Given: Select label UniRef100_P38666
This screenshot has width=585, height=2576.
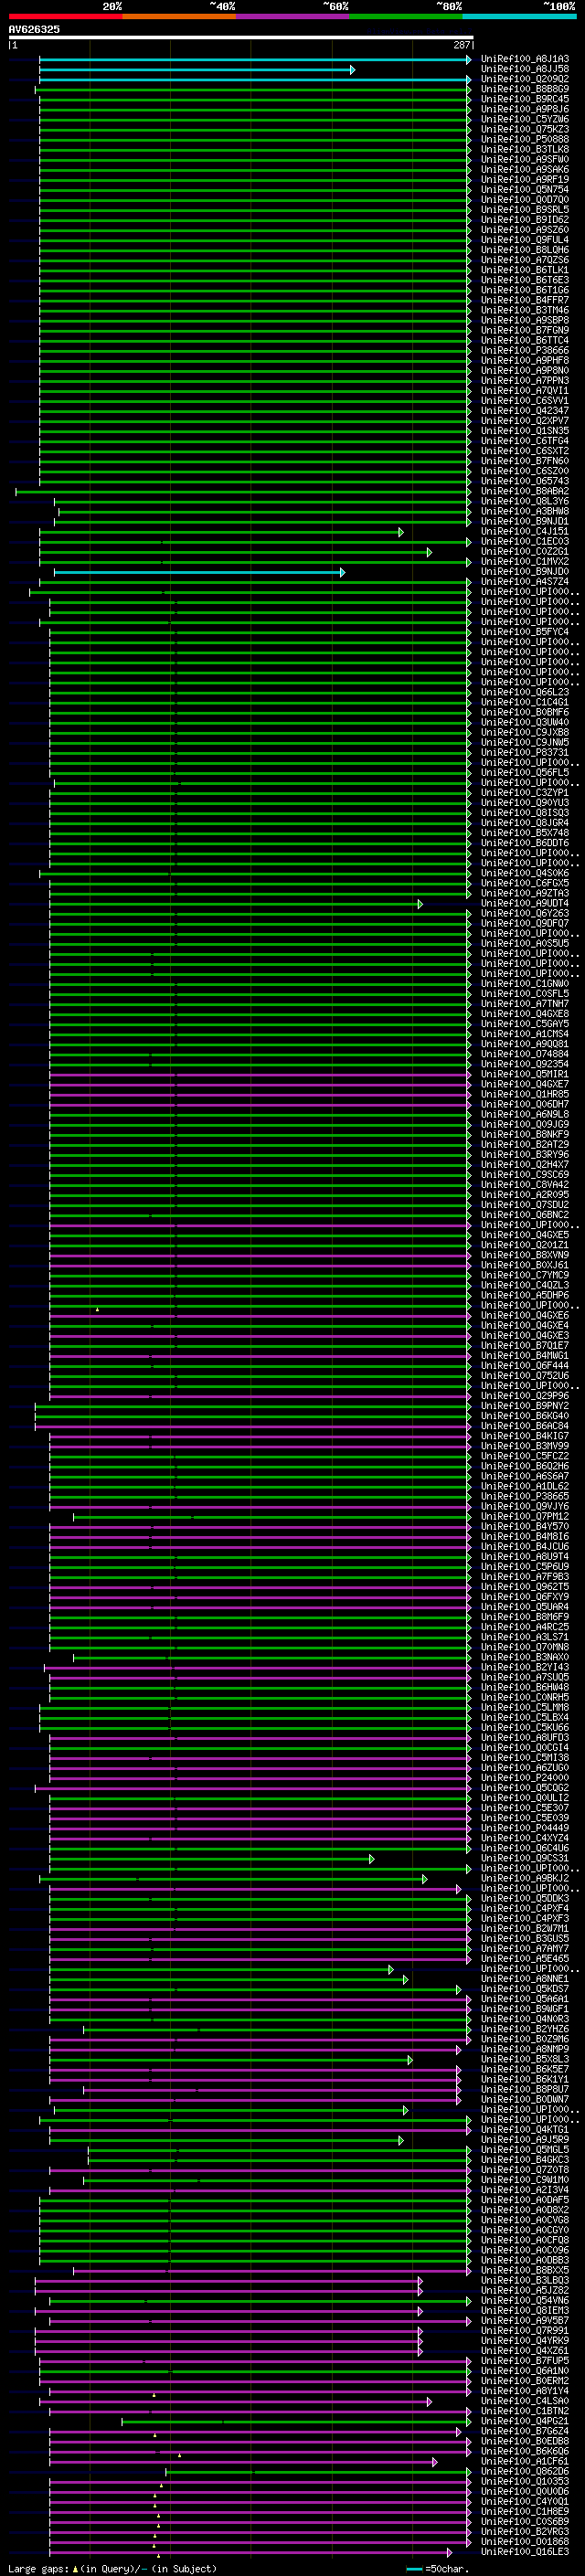Looking at the screenshot, I should coord(525,351).
